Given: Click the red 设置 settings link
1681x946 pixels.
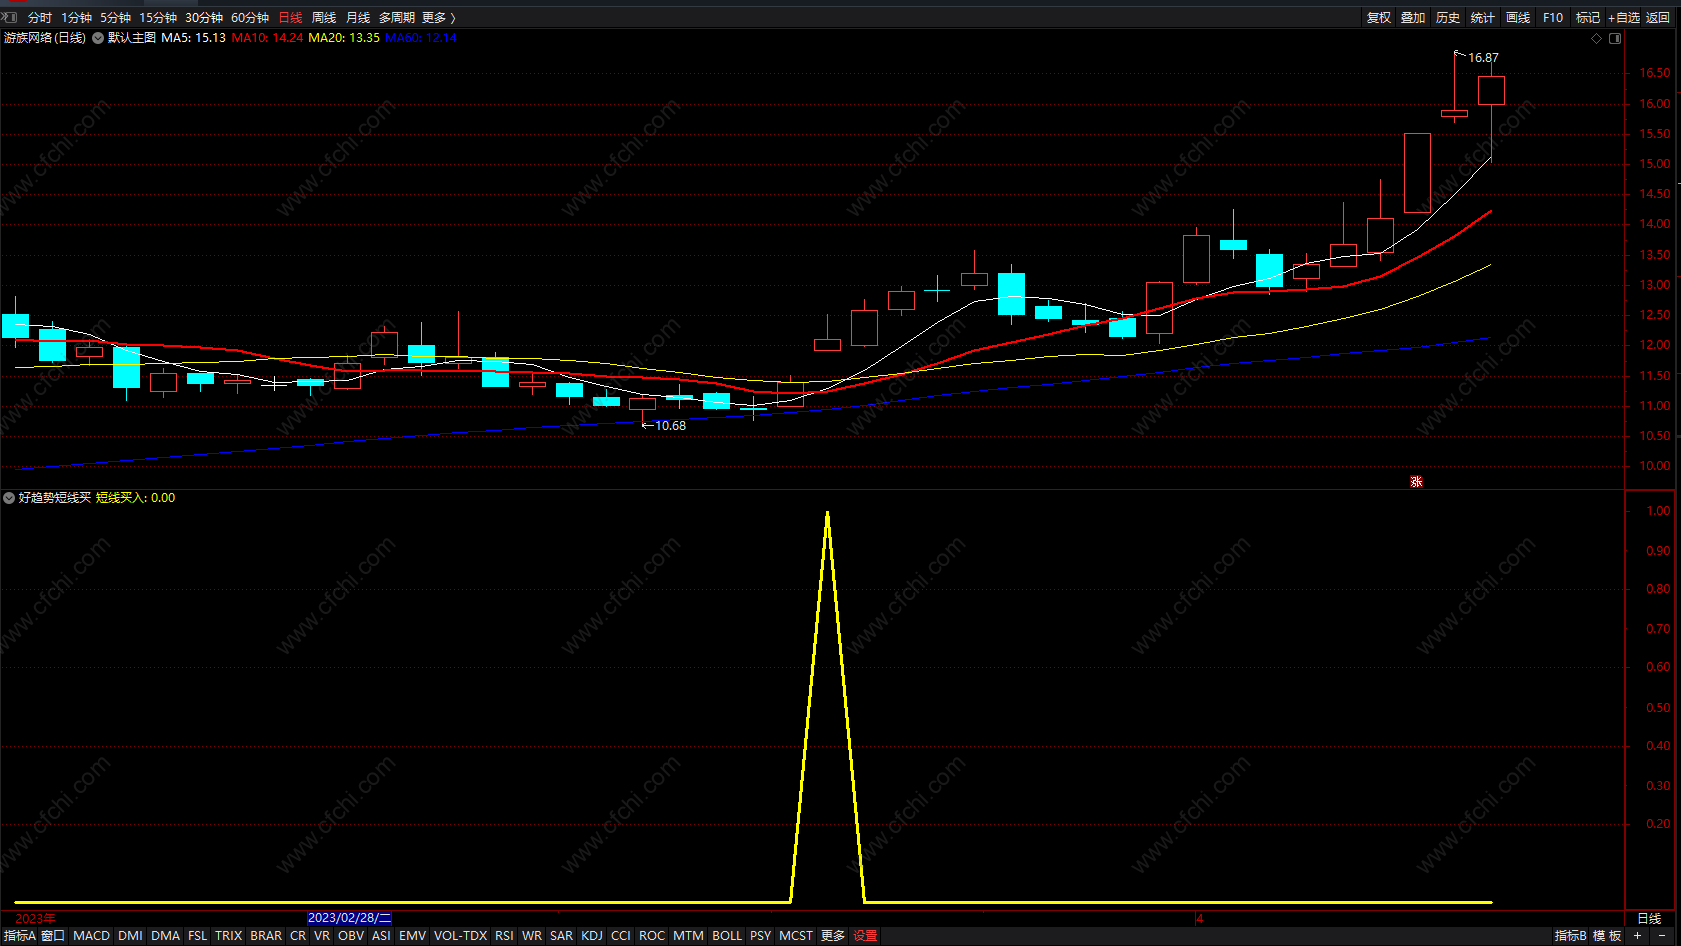Looking at the screenshot, I should point(865,936).
